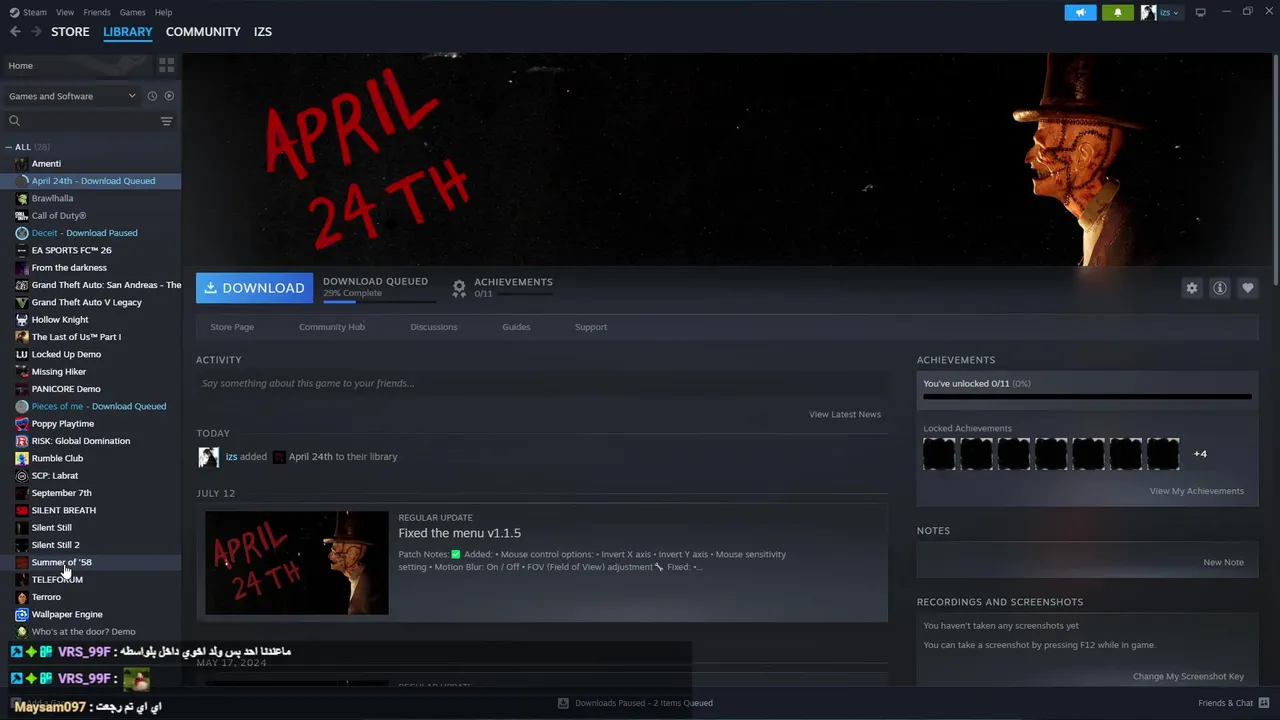Open the Support tab
The height and width of the screenshot is (720, 1280).
[591, 327]
